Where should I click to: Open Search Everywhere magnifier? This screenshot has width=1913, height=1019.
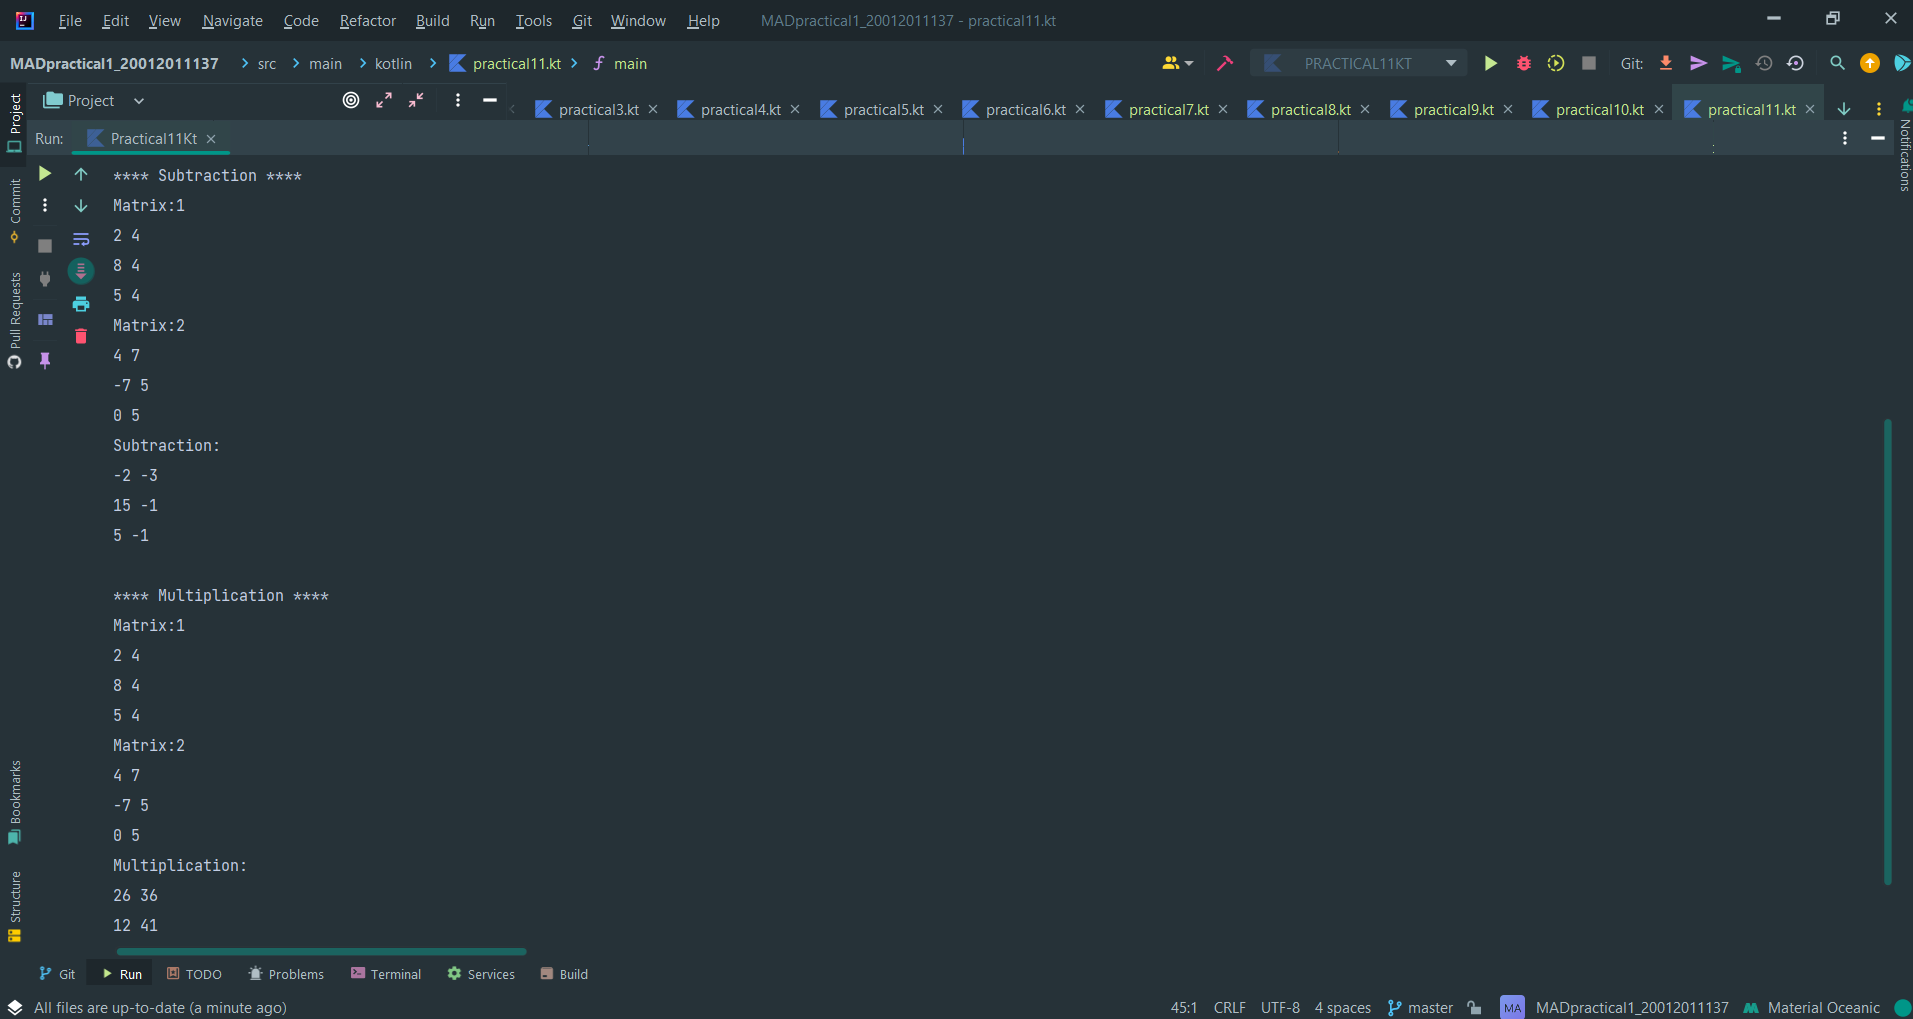click(x=1837, y=63)
